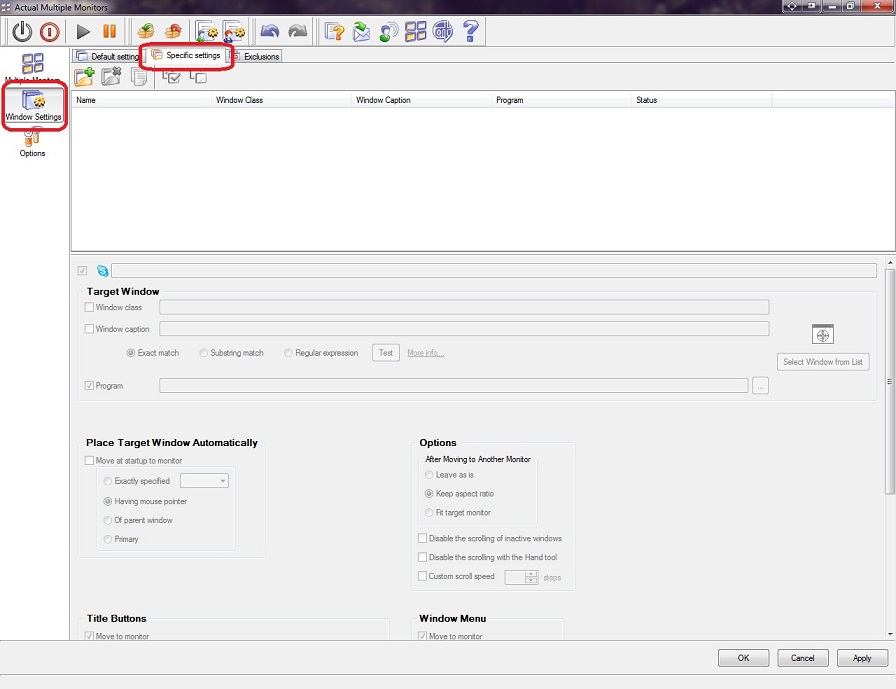Click the orange pause icon

109,31
